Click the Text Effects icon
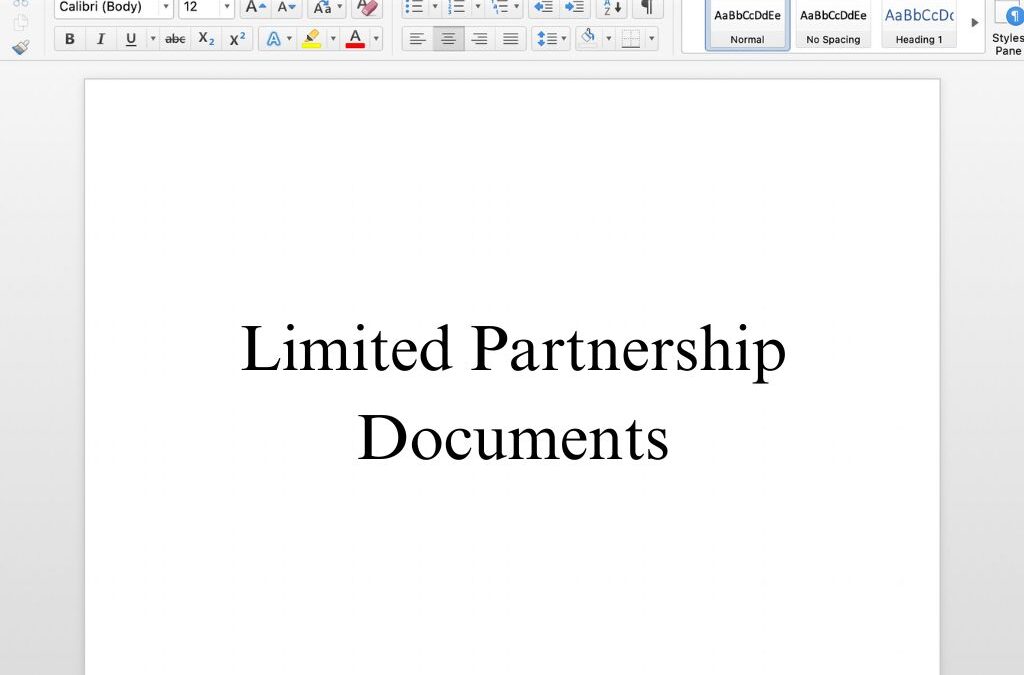Screen dimensions: 1024x675 pyautogui.click(x=274, y=39)
